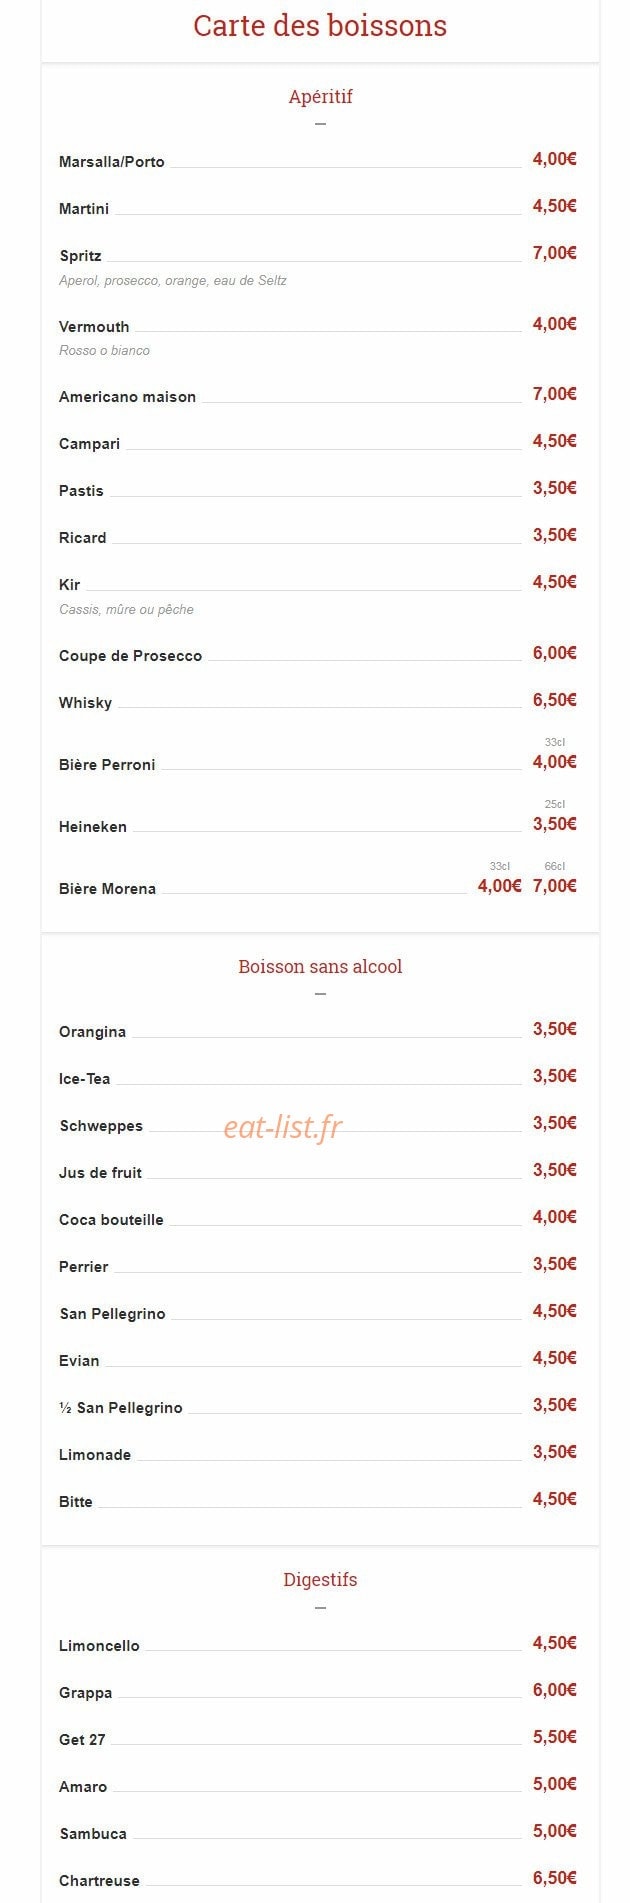The height and width of the screenshot is (1903, 630).
Task: Click the Spritz menu item
Action: click(x=80, y=256)
